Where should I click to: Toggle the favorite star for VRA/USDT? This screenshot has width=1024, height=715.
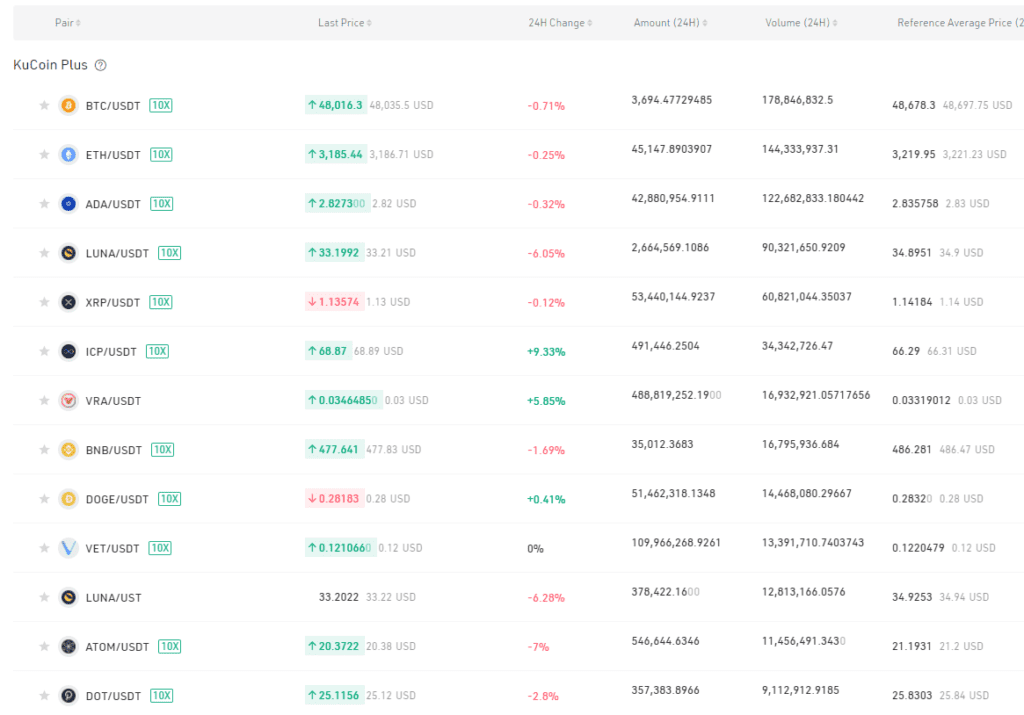click(44, 400)
